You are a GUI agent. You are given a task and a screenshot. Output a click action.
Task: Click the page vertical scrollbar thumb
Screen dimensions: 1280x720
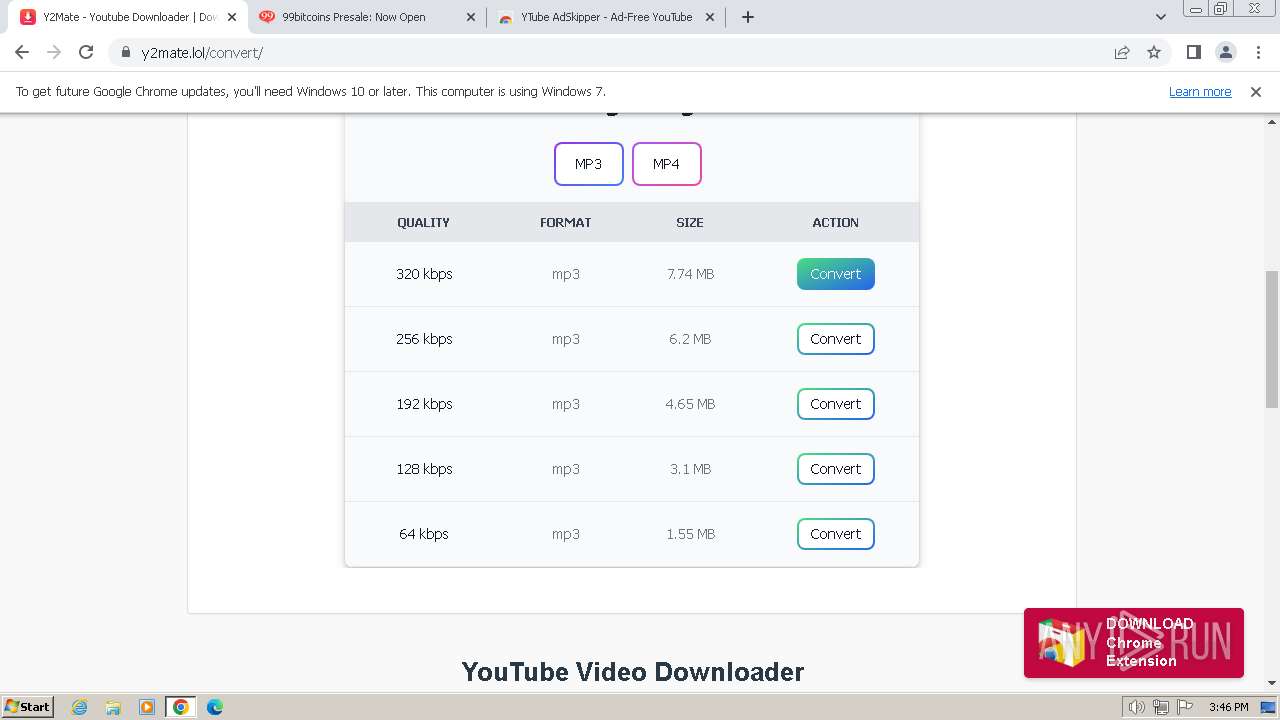coord(1272,338)
